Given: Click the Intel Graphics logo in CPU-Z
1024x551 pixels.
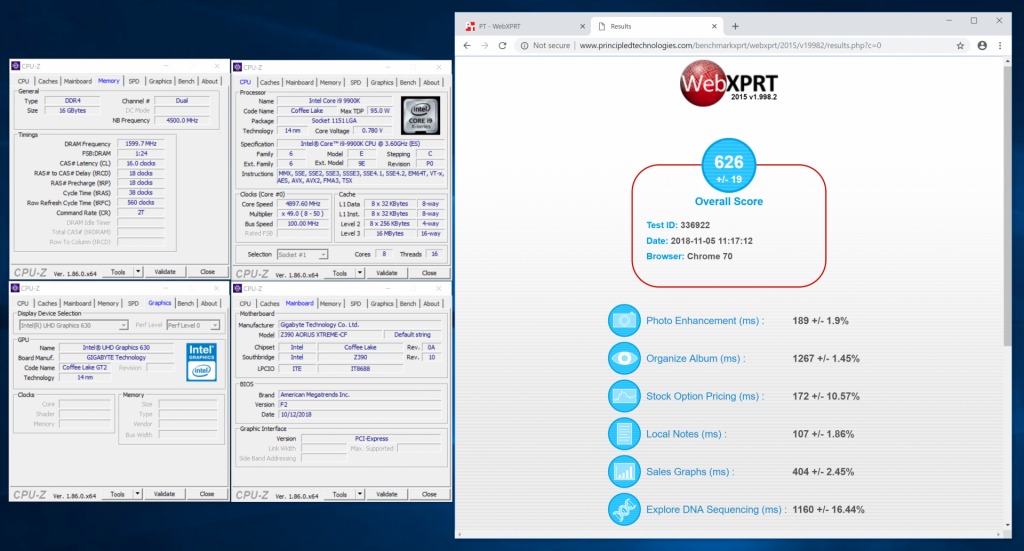Looking at the screenshot, I should point(201,362).
